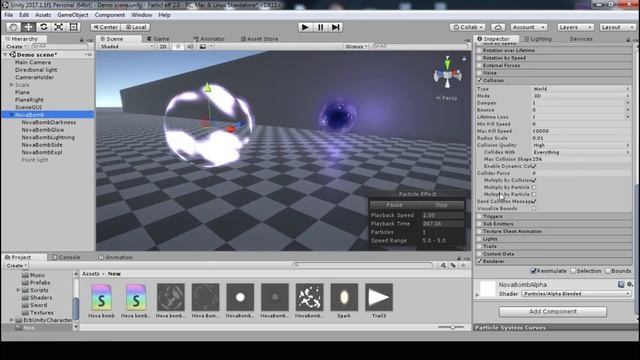Screen dimensions: 640x360
Task: Collapse the NovaBomb hierarchy item
Action: point(11,115)
